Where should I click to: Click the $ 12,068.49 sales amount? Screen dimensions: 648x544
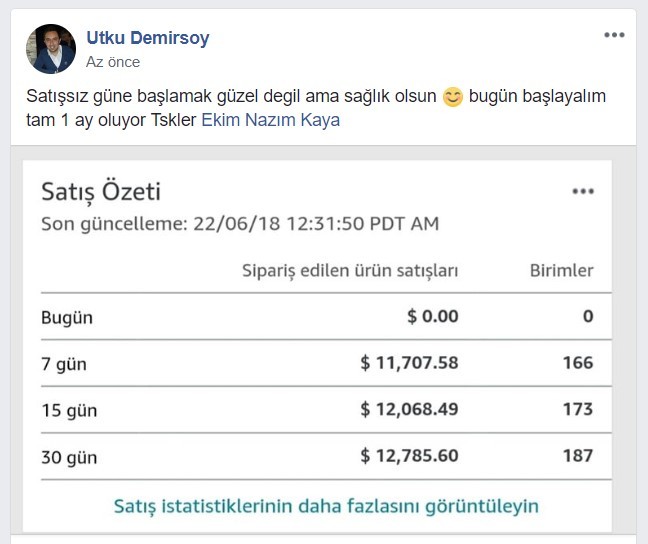tap(409, 409)
